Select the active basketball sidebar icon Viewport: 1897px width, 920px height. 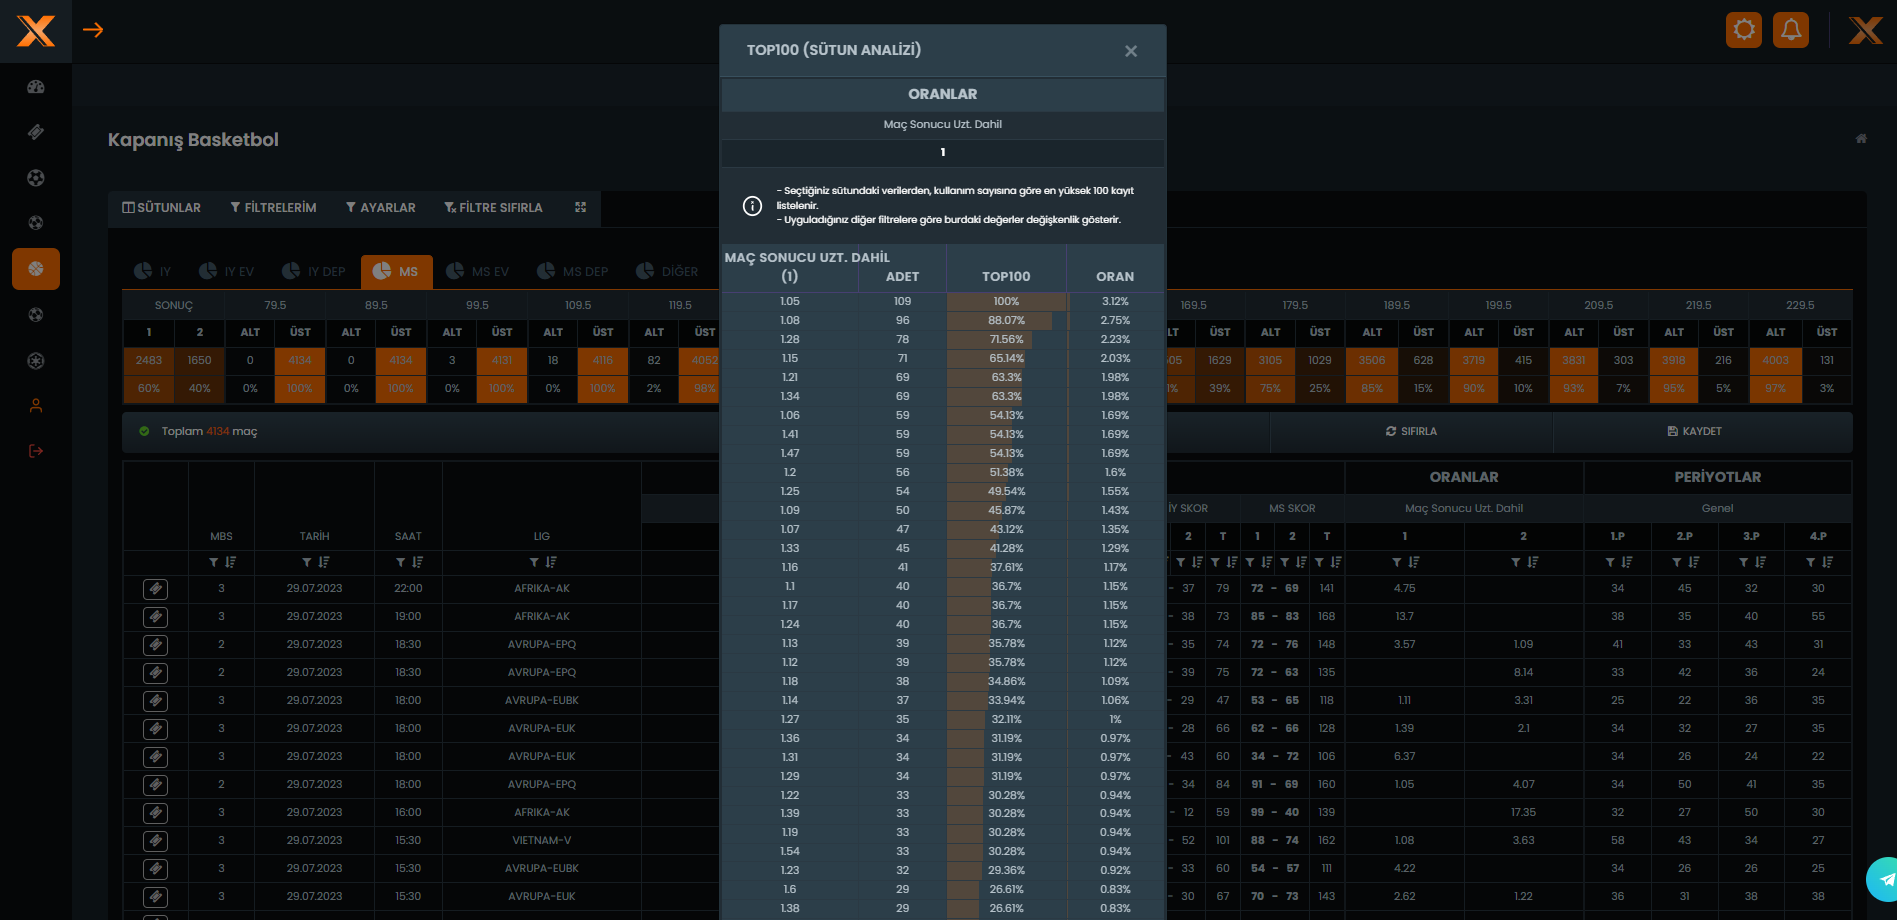(x=36, y=269)
